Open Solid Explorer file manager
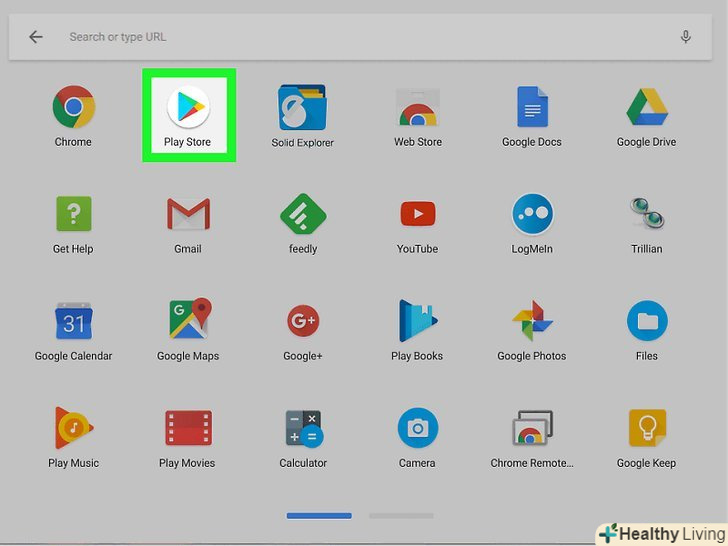This screenshot has height=546, width=728. point(303,107)
